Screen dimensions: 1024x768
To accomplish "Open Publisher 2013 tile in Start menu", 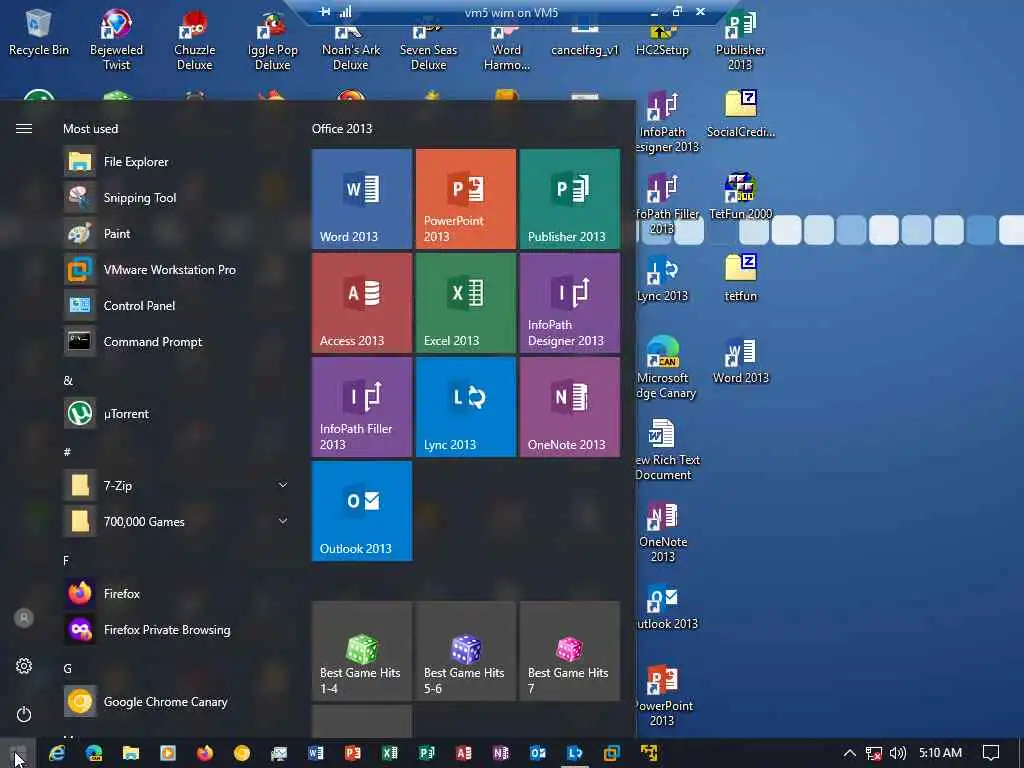I will click(x=569, y=199).
